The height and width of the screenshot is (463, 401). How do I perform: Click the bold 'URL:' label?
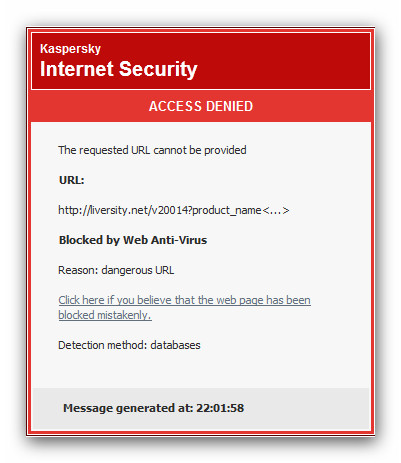[72, 180]
